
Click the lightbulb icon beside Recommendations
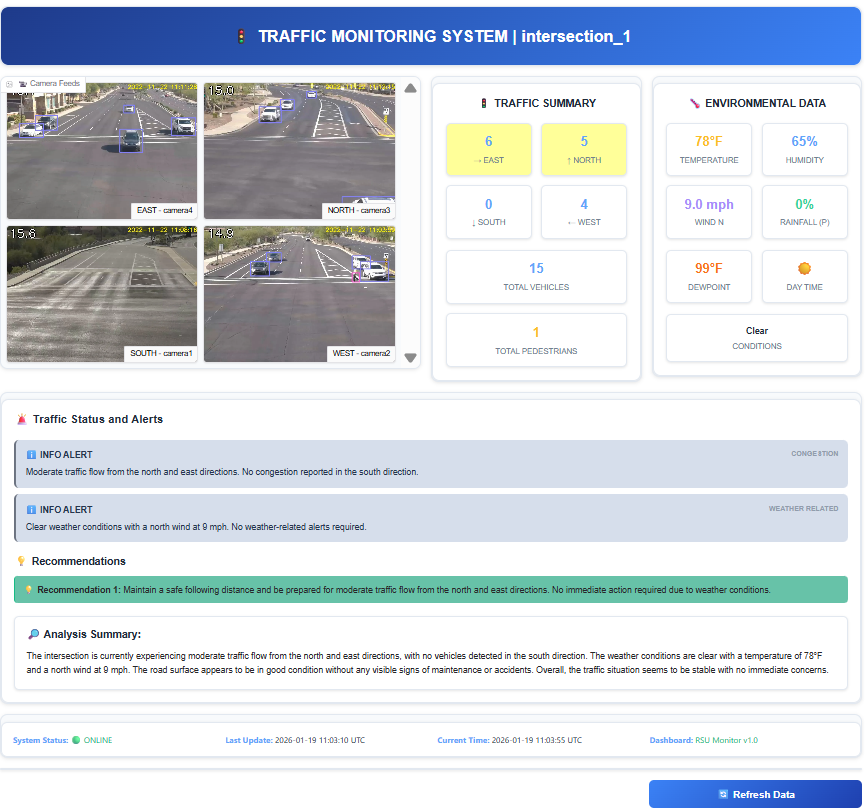tap(22, 561)
